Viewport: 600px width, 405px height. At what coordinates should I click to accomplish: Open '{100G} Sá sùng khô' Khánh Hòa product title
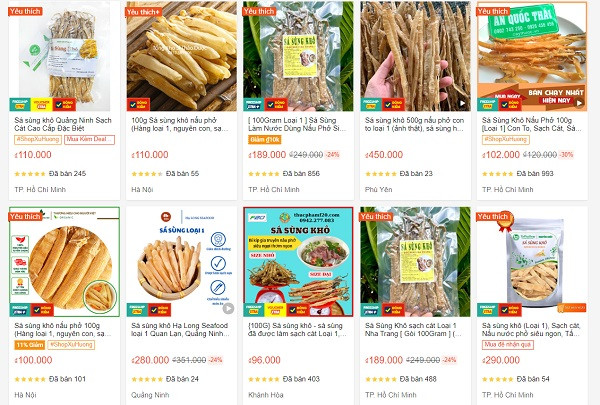click(297, 330)
